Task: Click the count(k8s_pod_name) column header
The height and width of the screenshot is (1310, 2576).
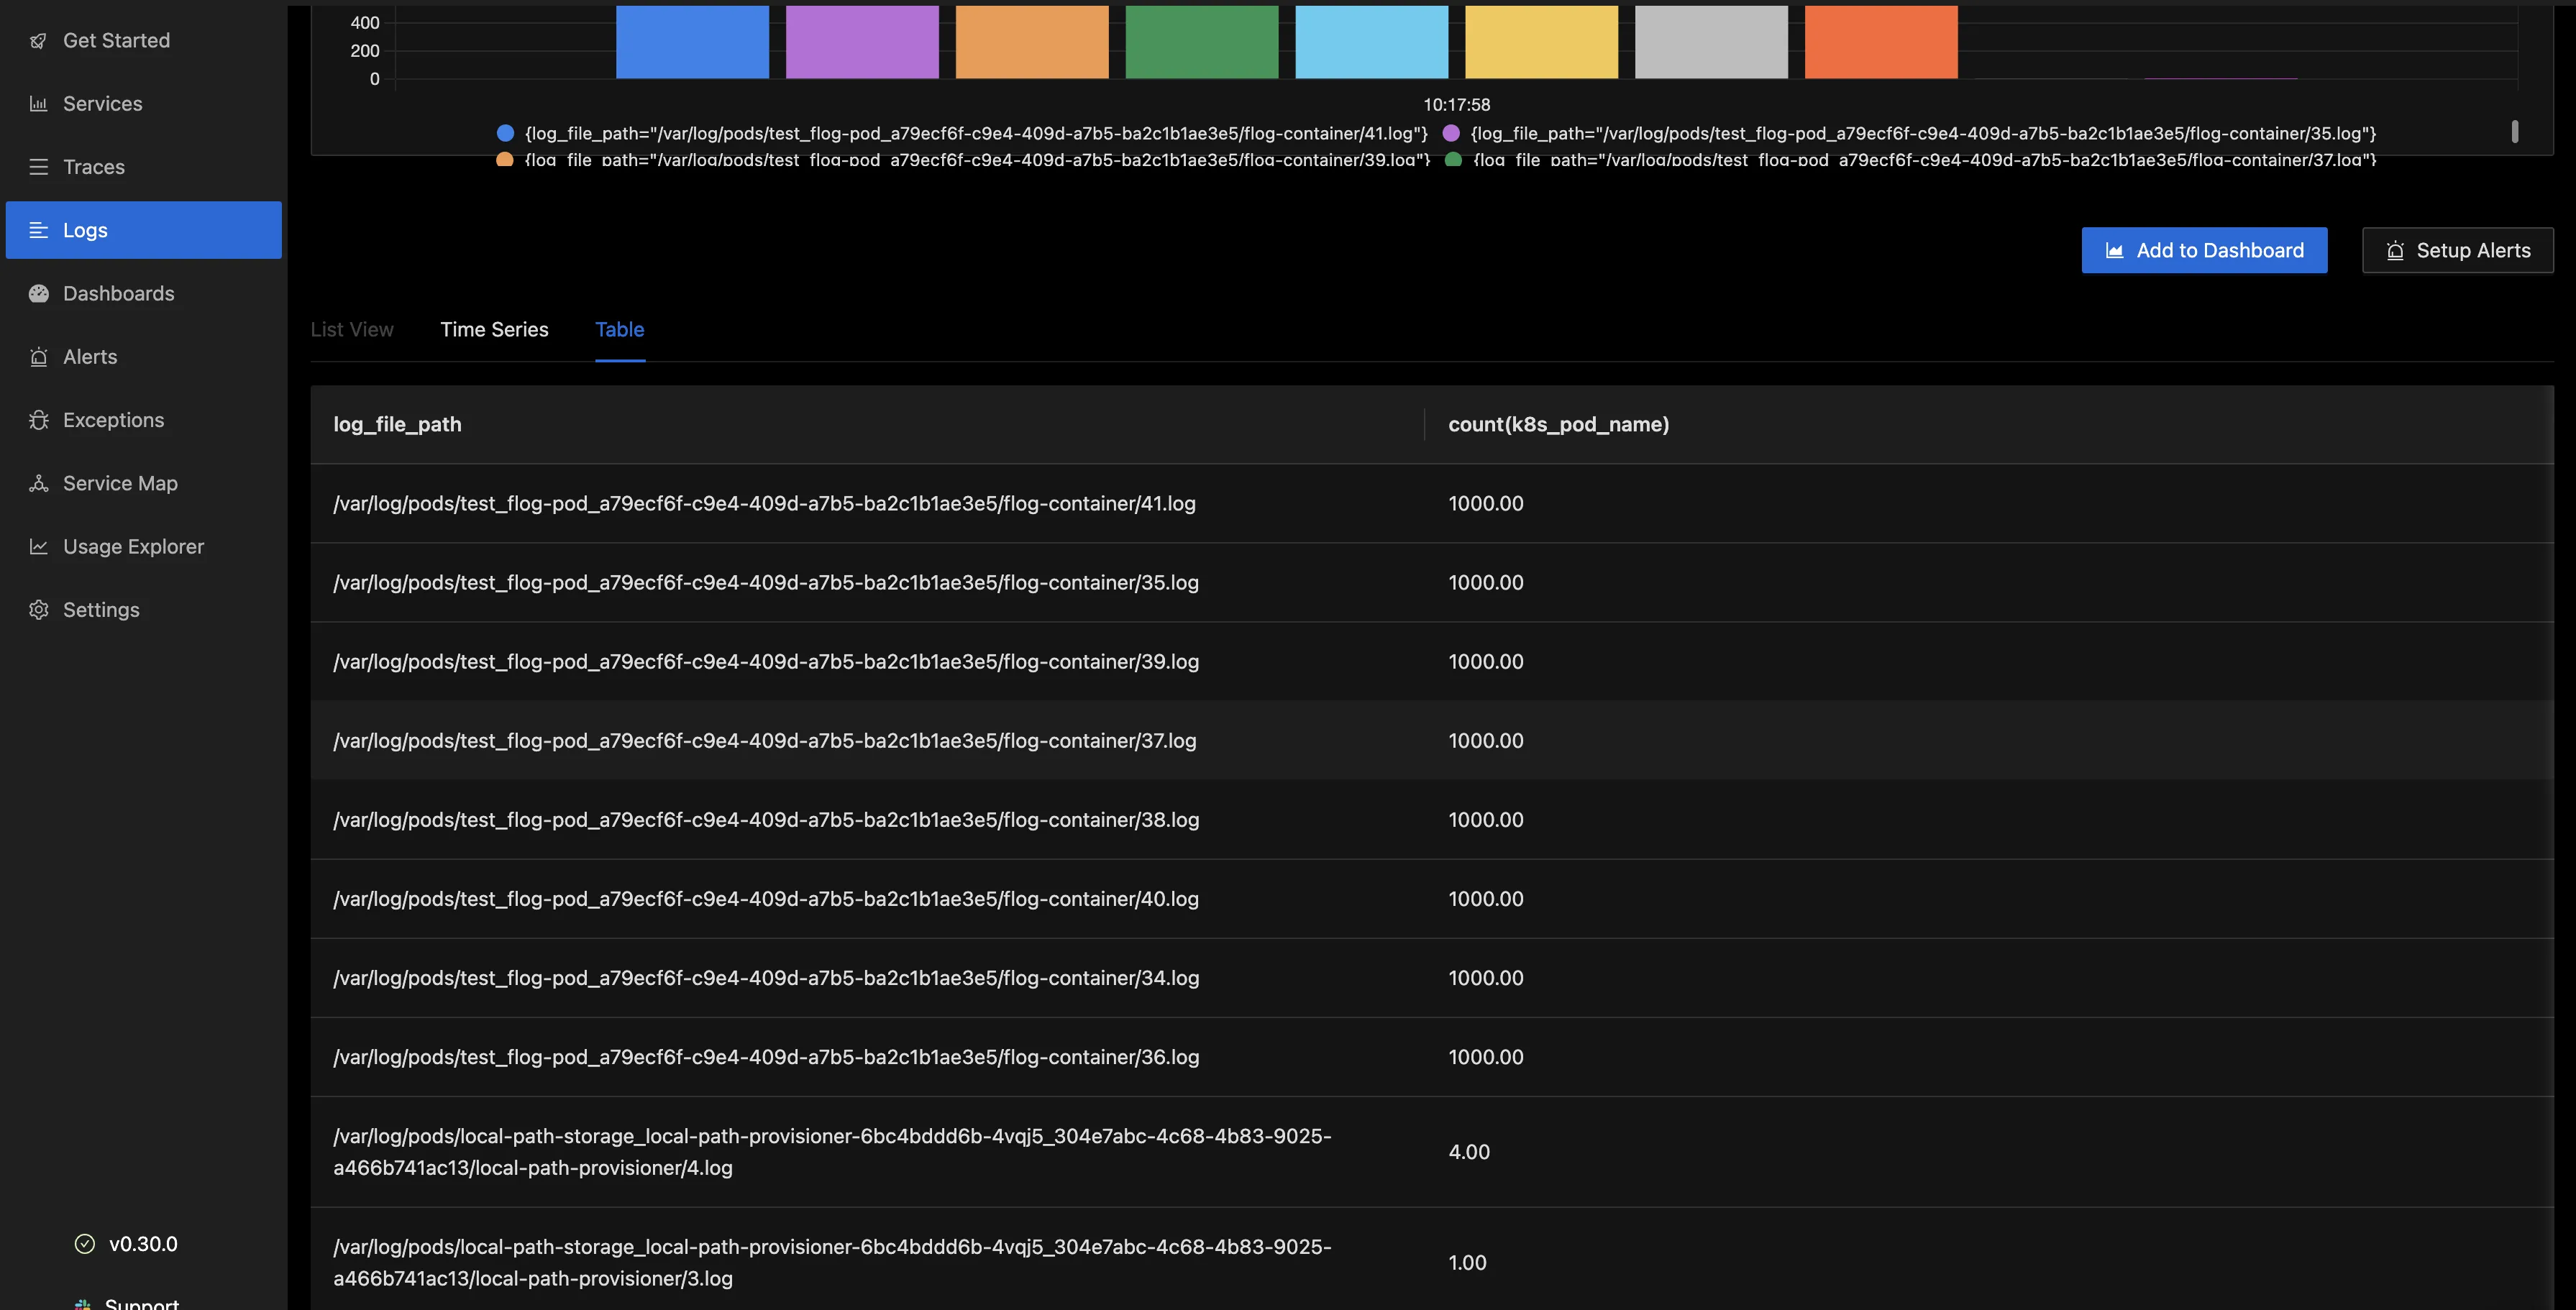Action: pos(1989,424)
